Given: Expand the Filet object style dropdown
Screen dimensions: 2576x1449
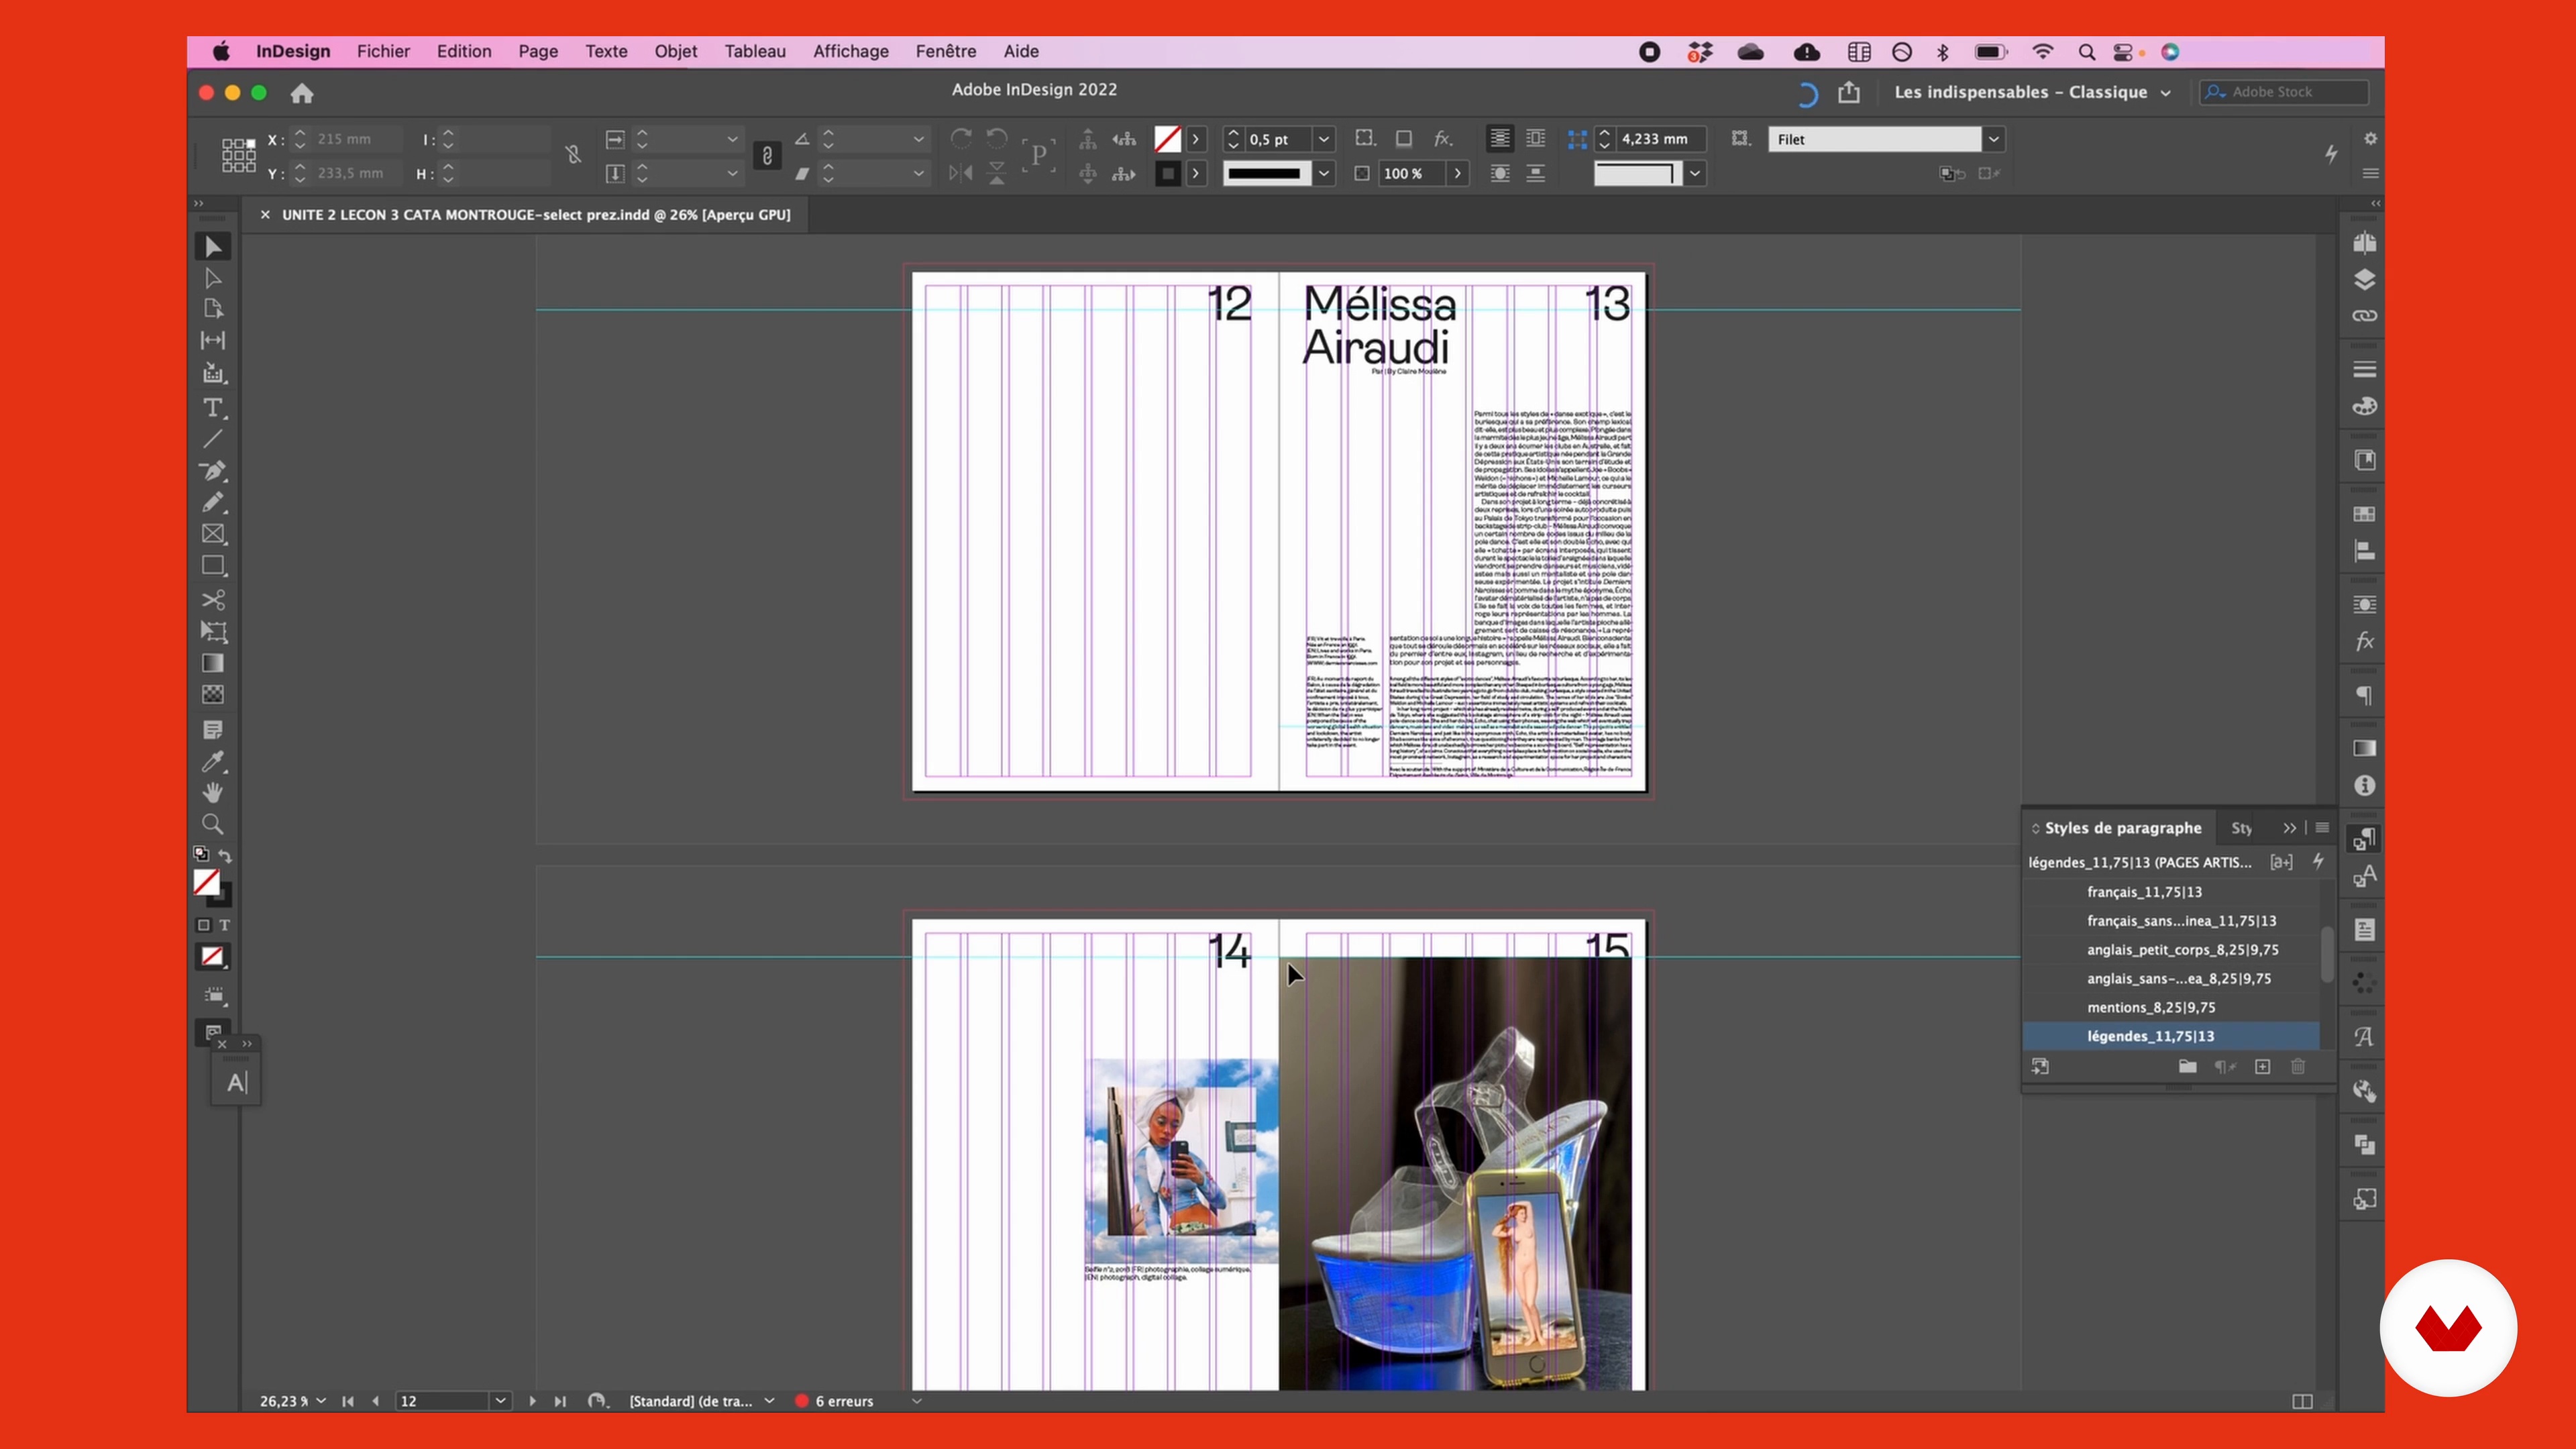Looking at the screenshot, I should [1993, 140].
